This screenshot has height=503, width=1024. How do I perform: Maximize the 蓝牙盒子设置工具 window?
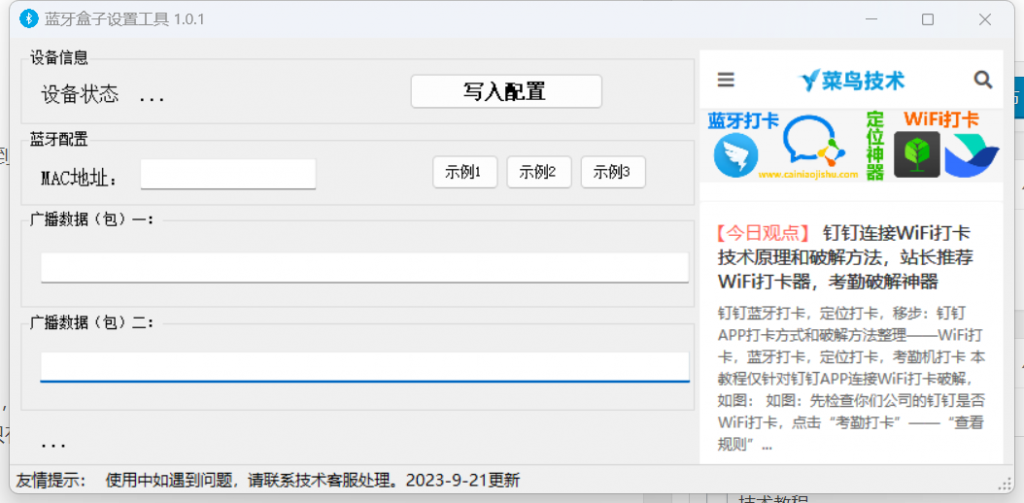point(927,19)
